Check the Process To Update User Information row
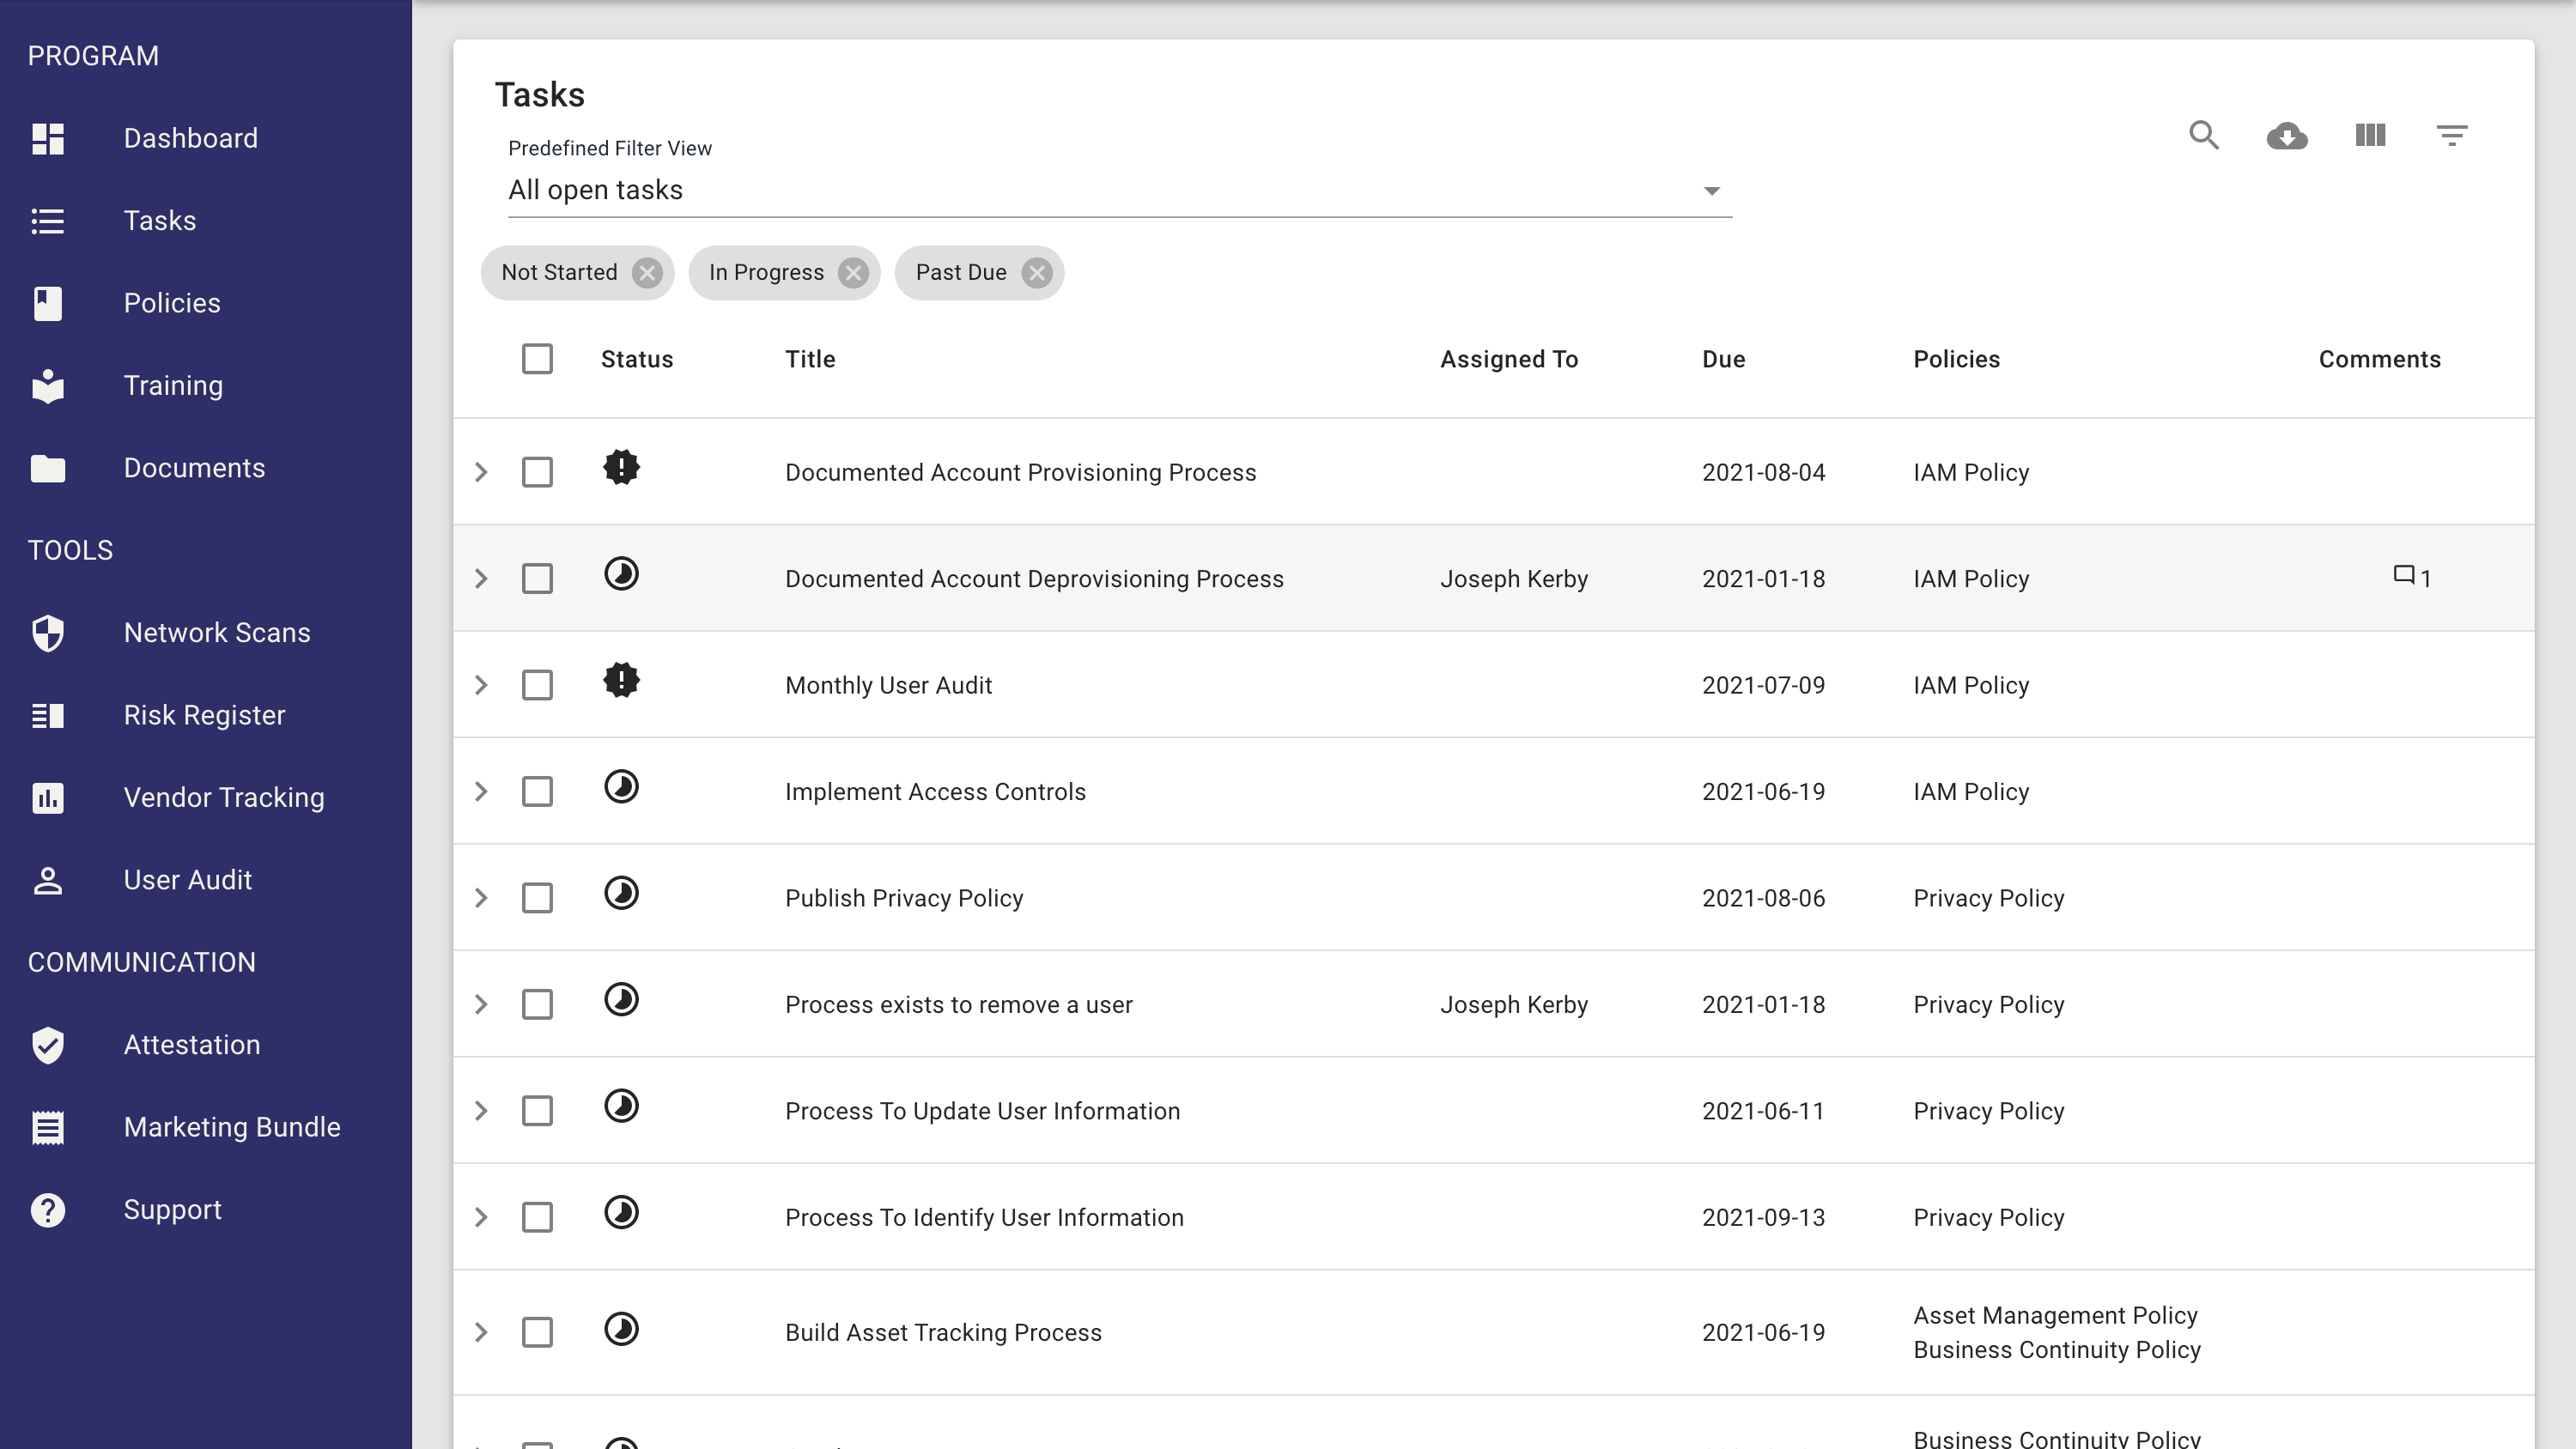 [537, 1111]
